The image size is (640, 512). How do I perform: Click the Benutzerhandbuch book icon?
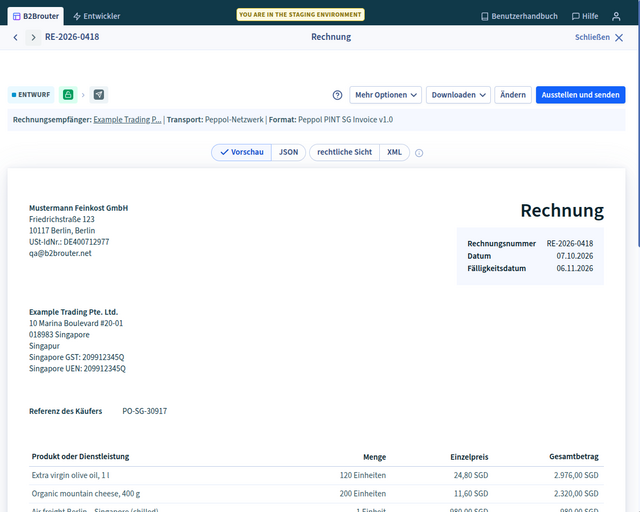click(484, 16)
